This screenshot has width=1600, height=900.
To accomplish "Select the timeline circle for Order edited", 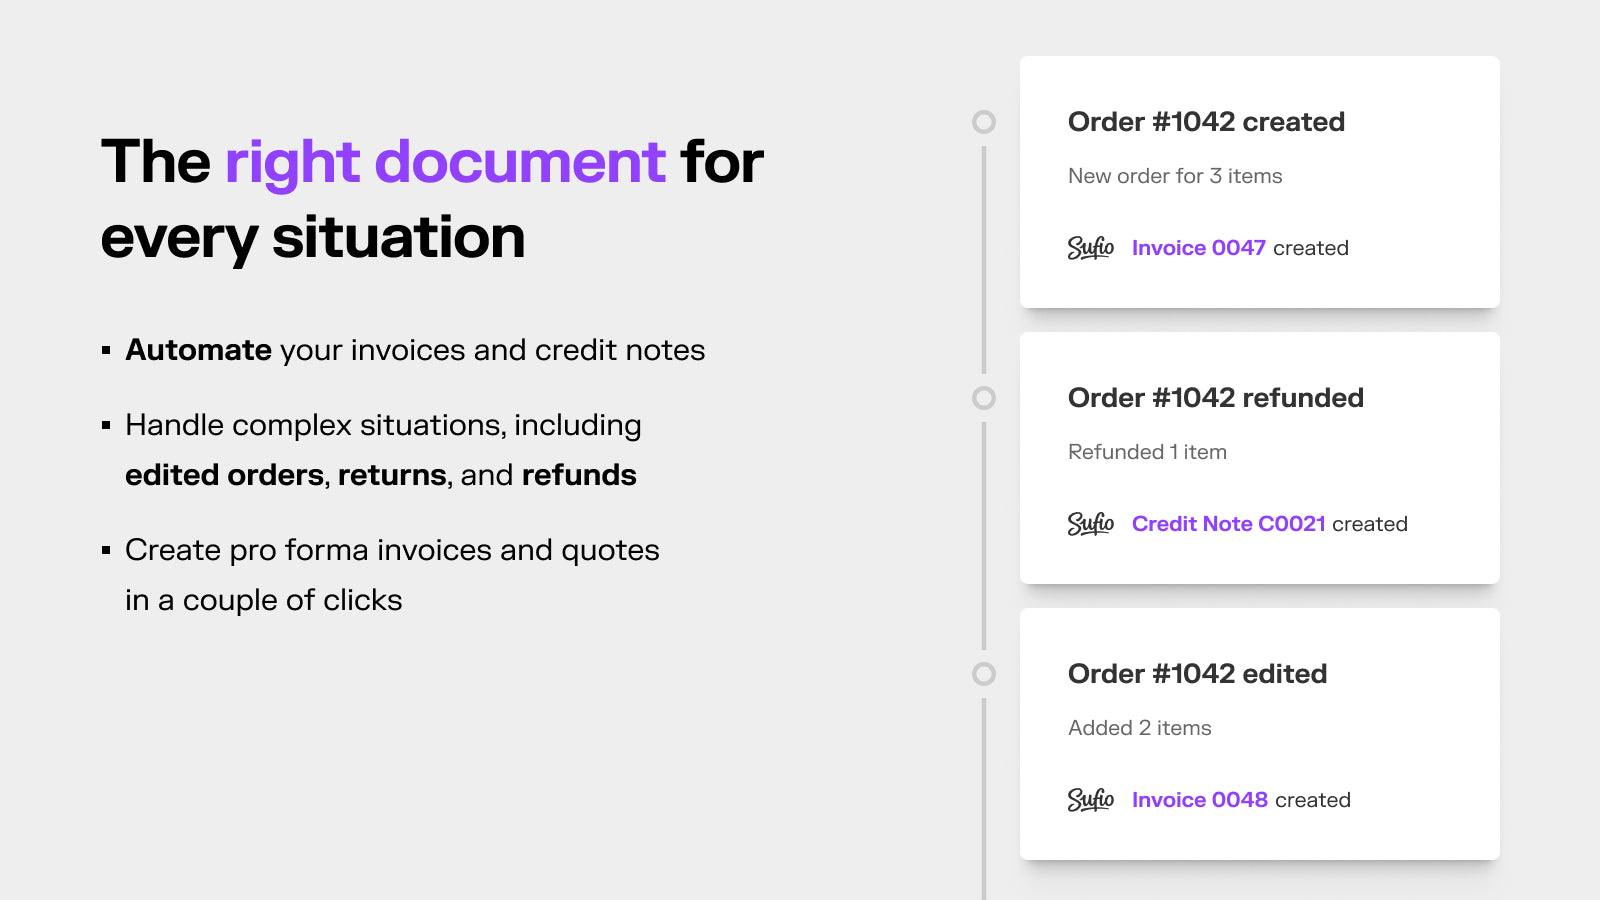I will coord(984,674).
